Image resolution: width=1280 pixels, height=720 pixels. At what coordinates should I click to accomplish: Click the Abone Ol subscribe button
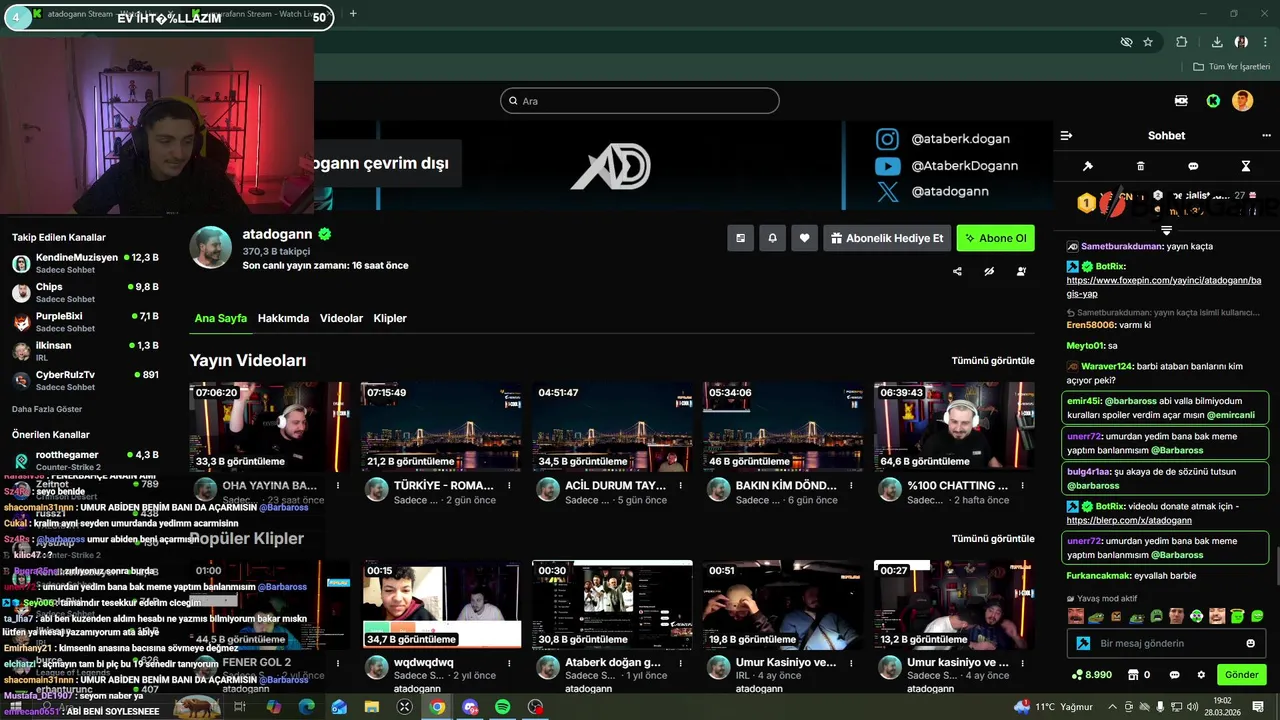995,238
